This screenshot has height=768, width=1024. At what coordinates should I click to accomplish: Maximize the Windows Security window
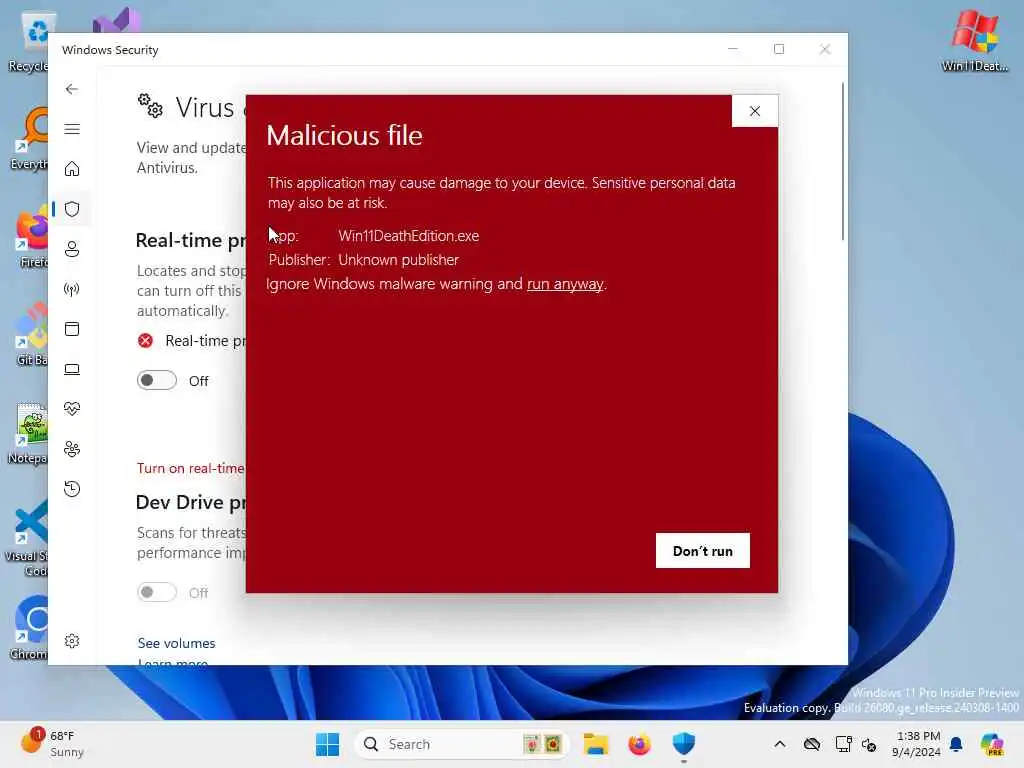click(778, 49)
